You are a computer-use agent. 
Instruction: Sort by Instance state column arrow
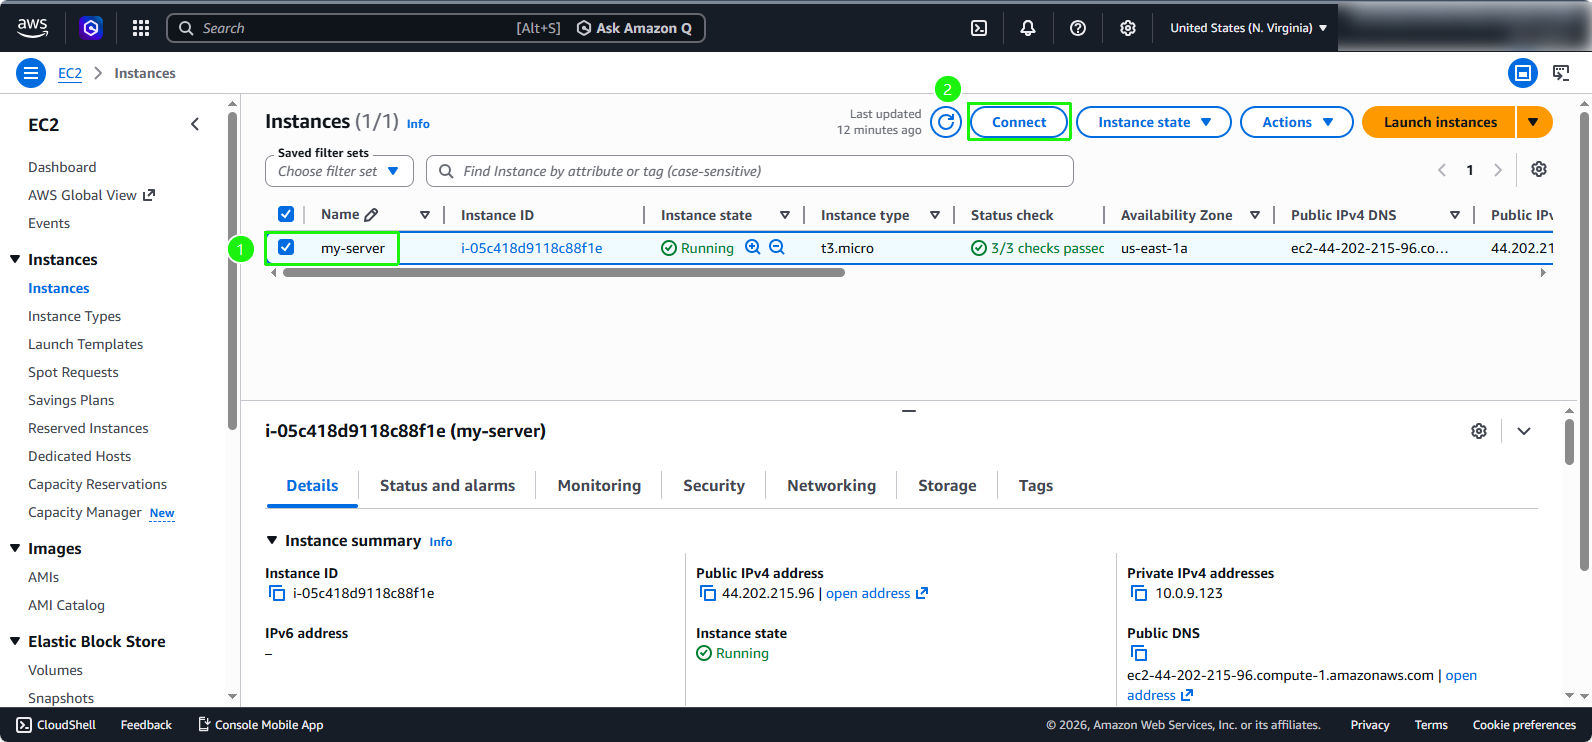pos(785,215)
